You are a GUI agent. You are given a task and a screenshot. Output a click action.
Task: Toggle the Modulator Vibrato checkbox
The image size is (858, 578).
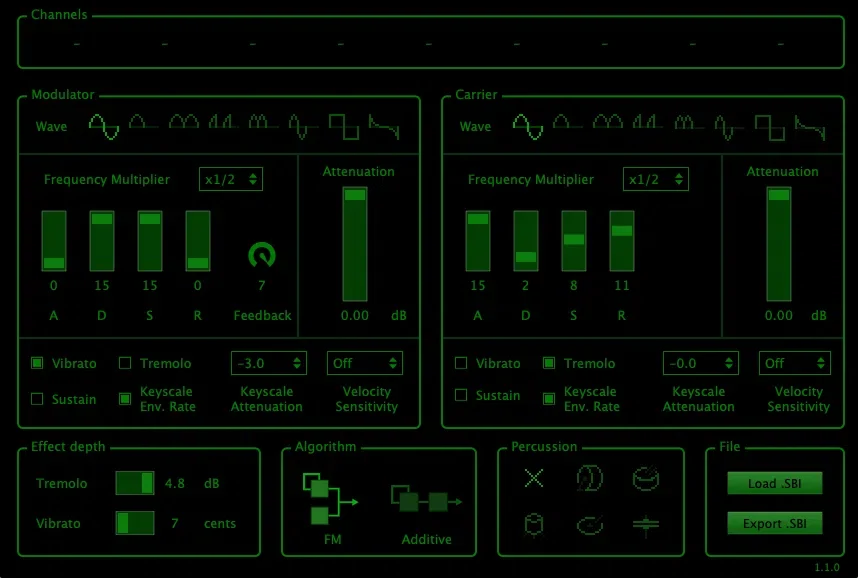click(37, 363)
